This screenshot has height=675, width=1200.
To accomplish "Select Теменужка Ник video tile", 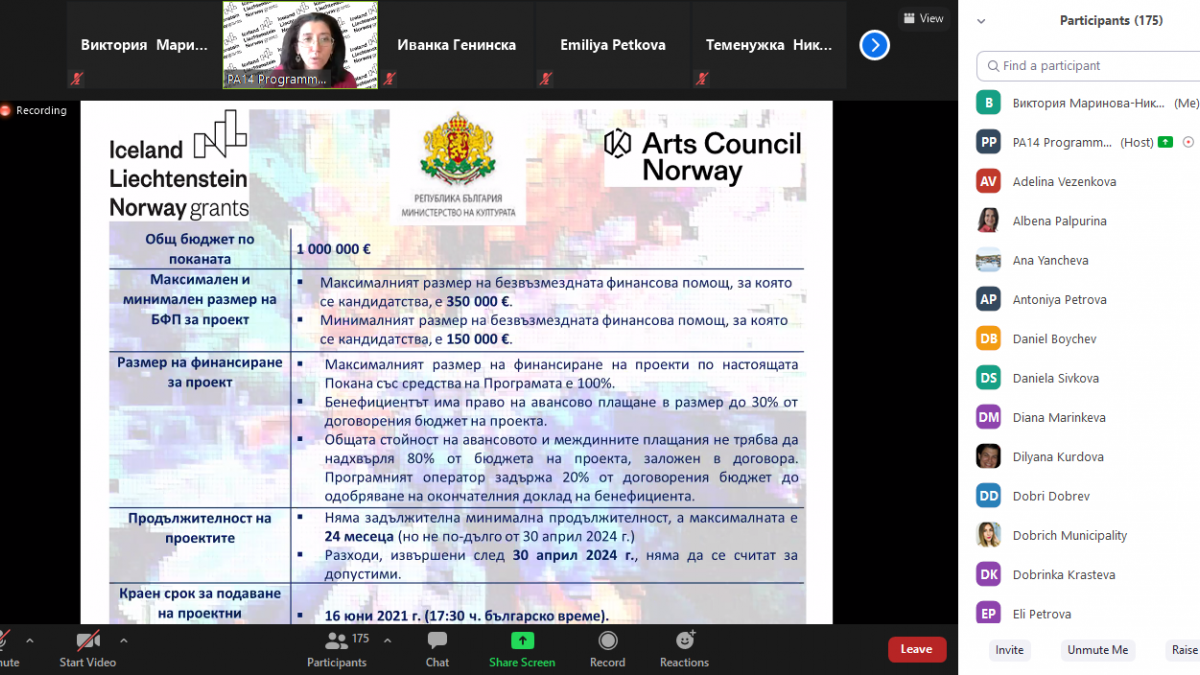I will (770, 45).
